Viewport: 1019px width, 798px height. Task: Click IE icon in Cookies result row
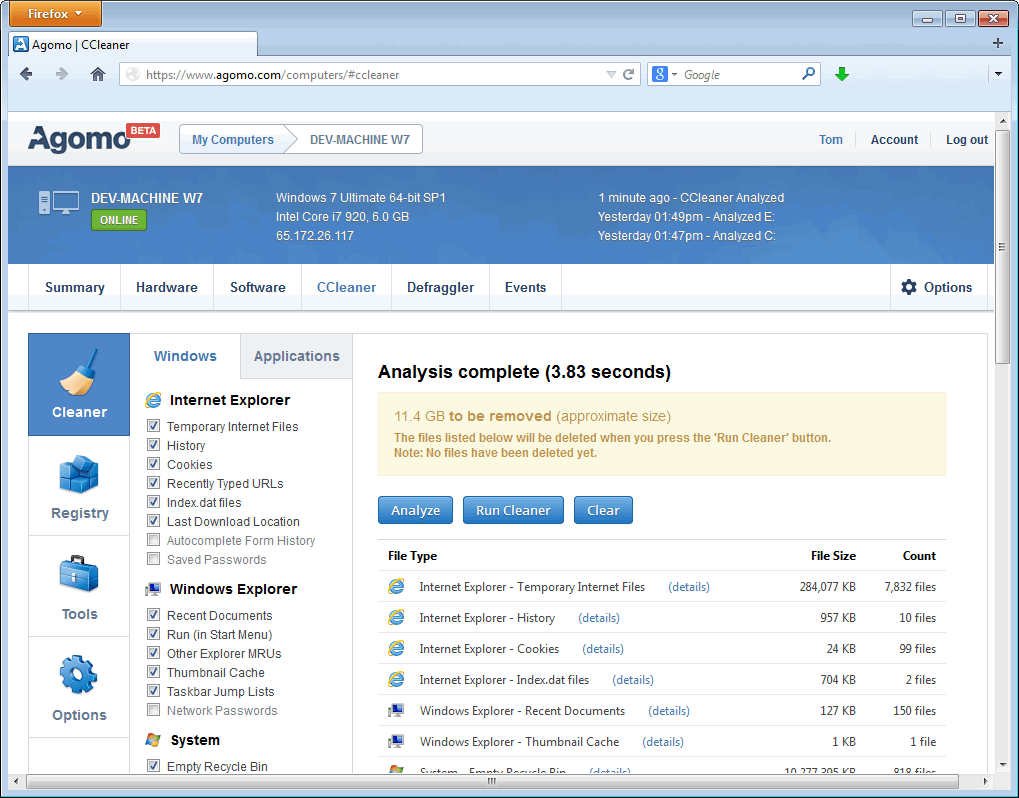click(396, 649)
